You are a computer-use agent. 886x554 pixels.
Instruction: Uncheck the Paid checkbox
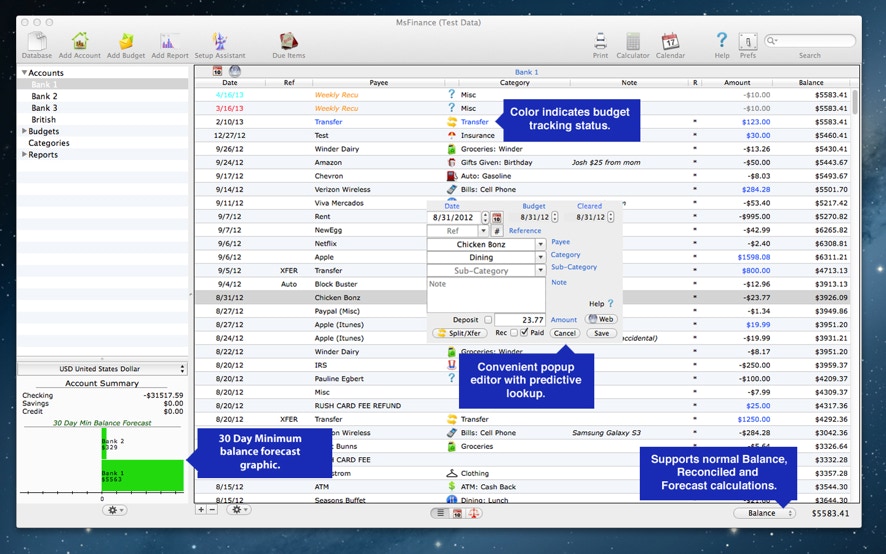tap(525, 333)
